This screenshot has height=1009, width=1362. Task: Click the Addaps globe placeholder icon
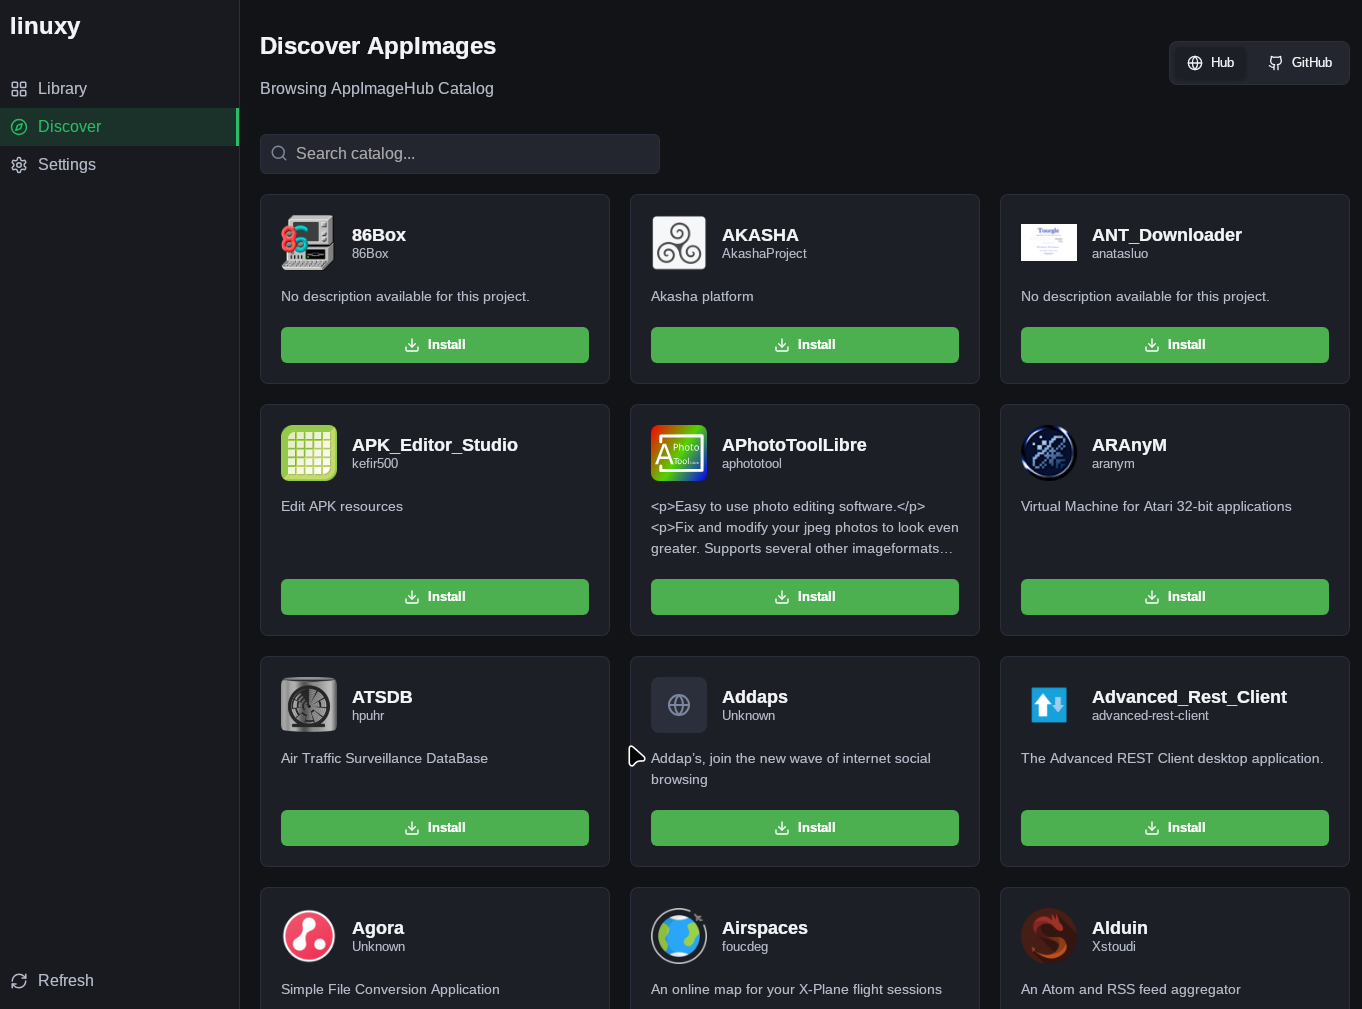(x=679, y=705)
